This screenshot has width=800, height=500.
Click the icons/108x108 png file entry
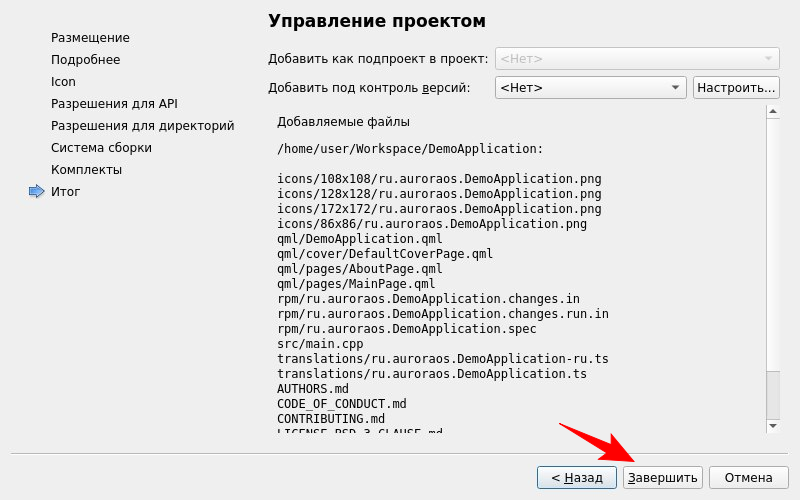click(439, 179)
